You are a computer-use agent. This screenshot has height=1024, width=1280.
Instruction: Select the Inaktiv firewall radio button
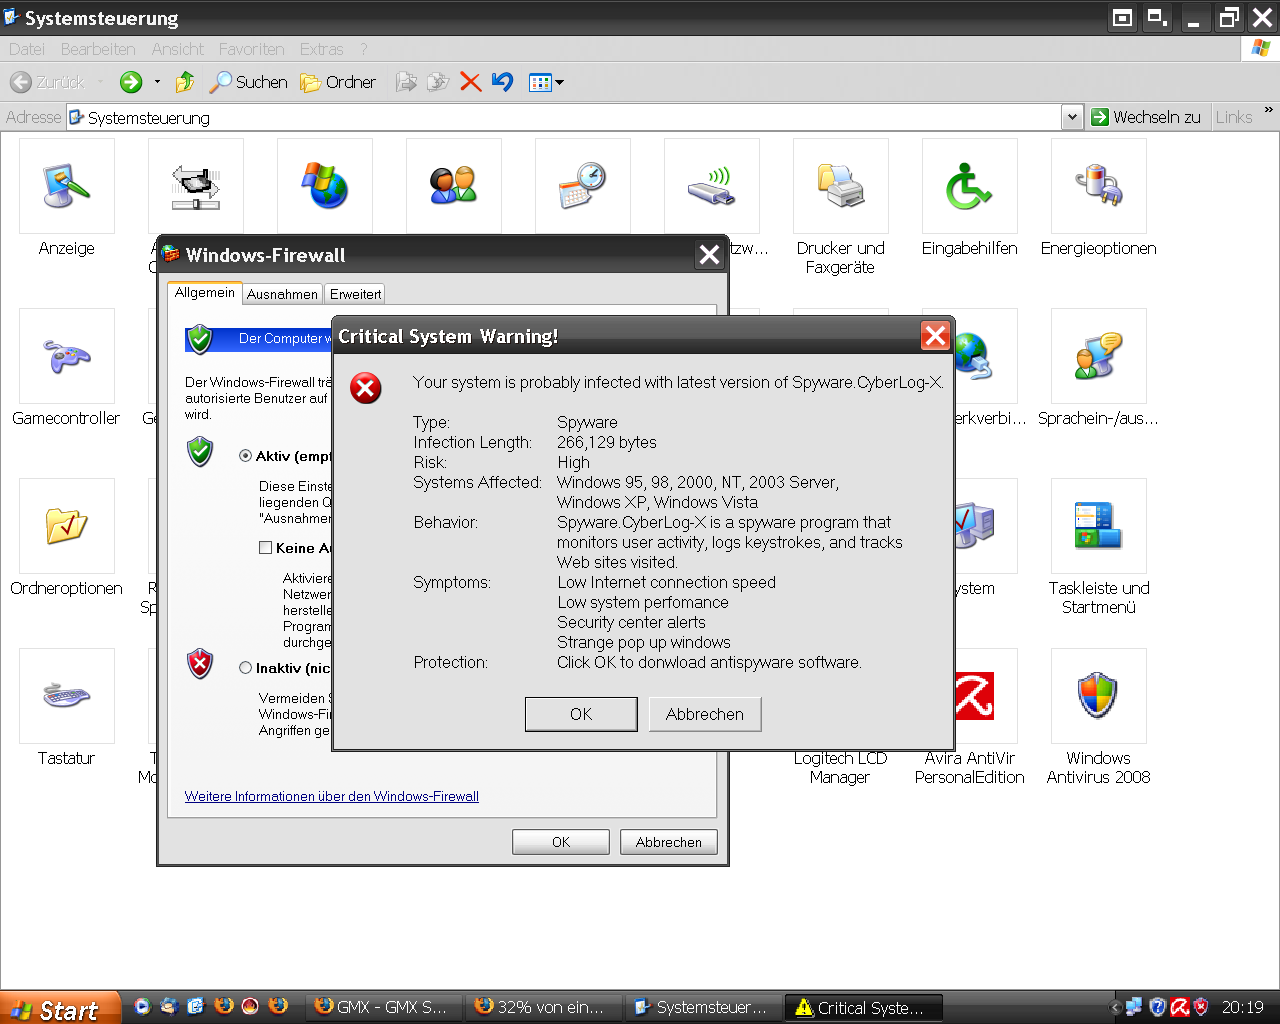tap(245, 668)
